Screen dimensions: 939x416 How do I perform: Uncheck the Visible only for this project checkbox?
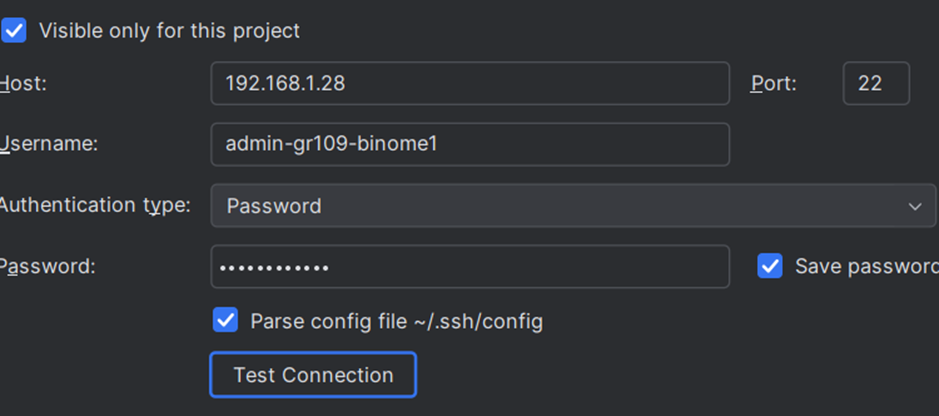[x=14, y=31]
